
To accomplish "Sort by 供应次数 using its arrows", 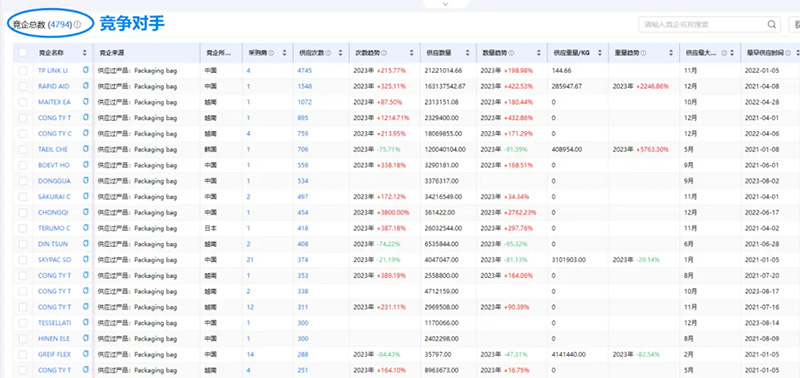I will pos(340,53).
